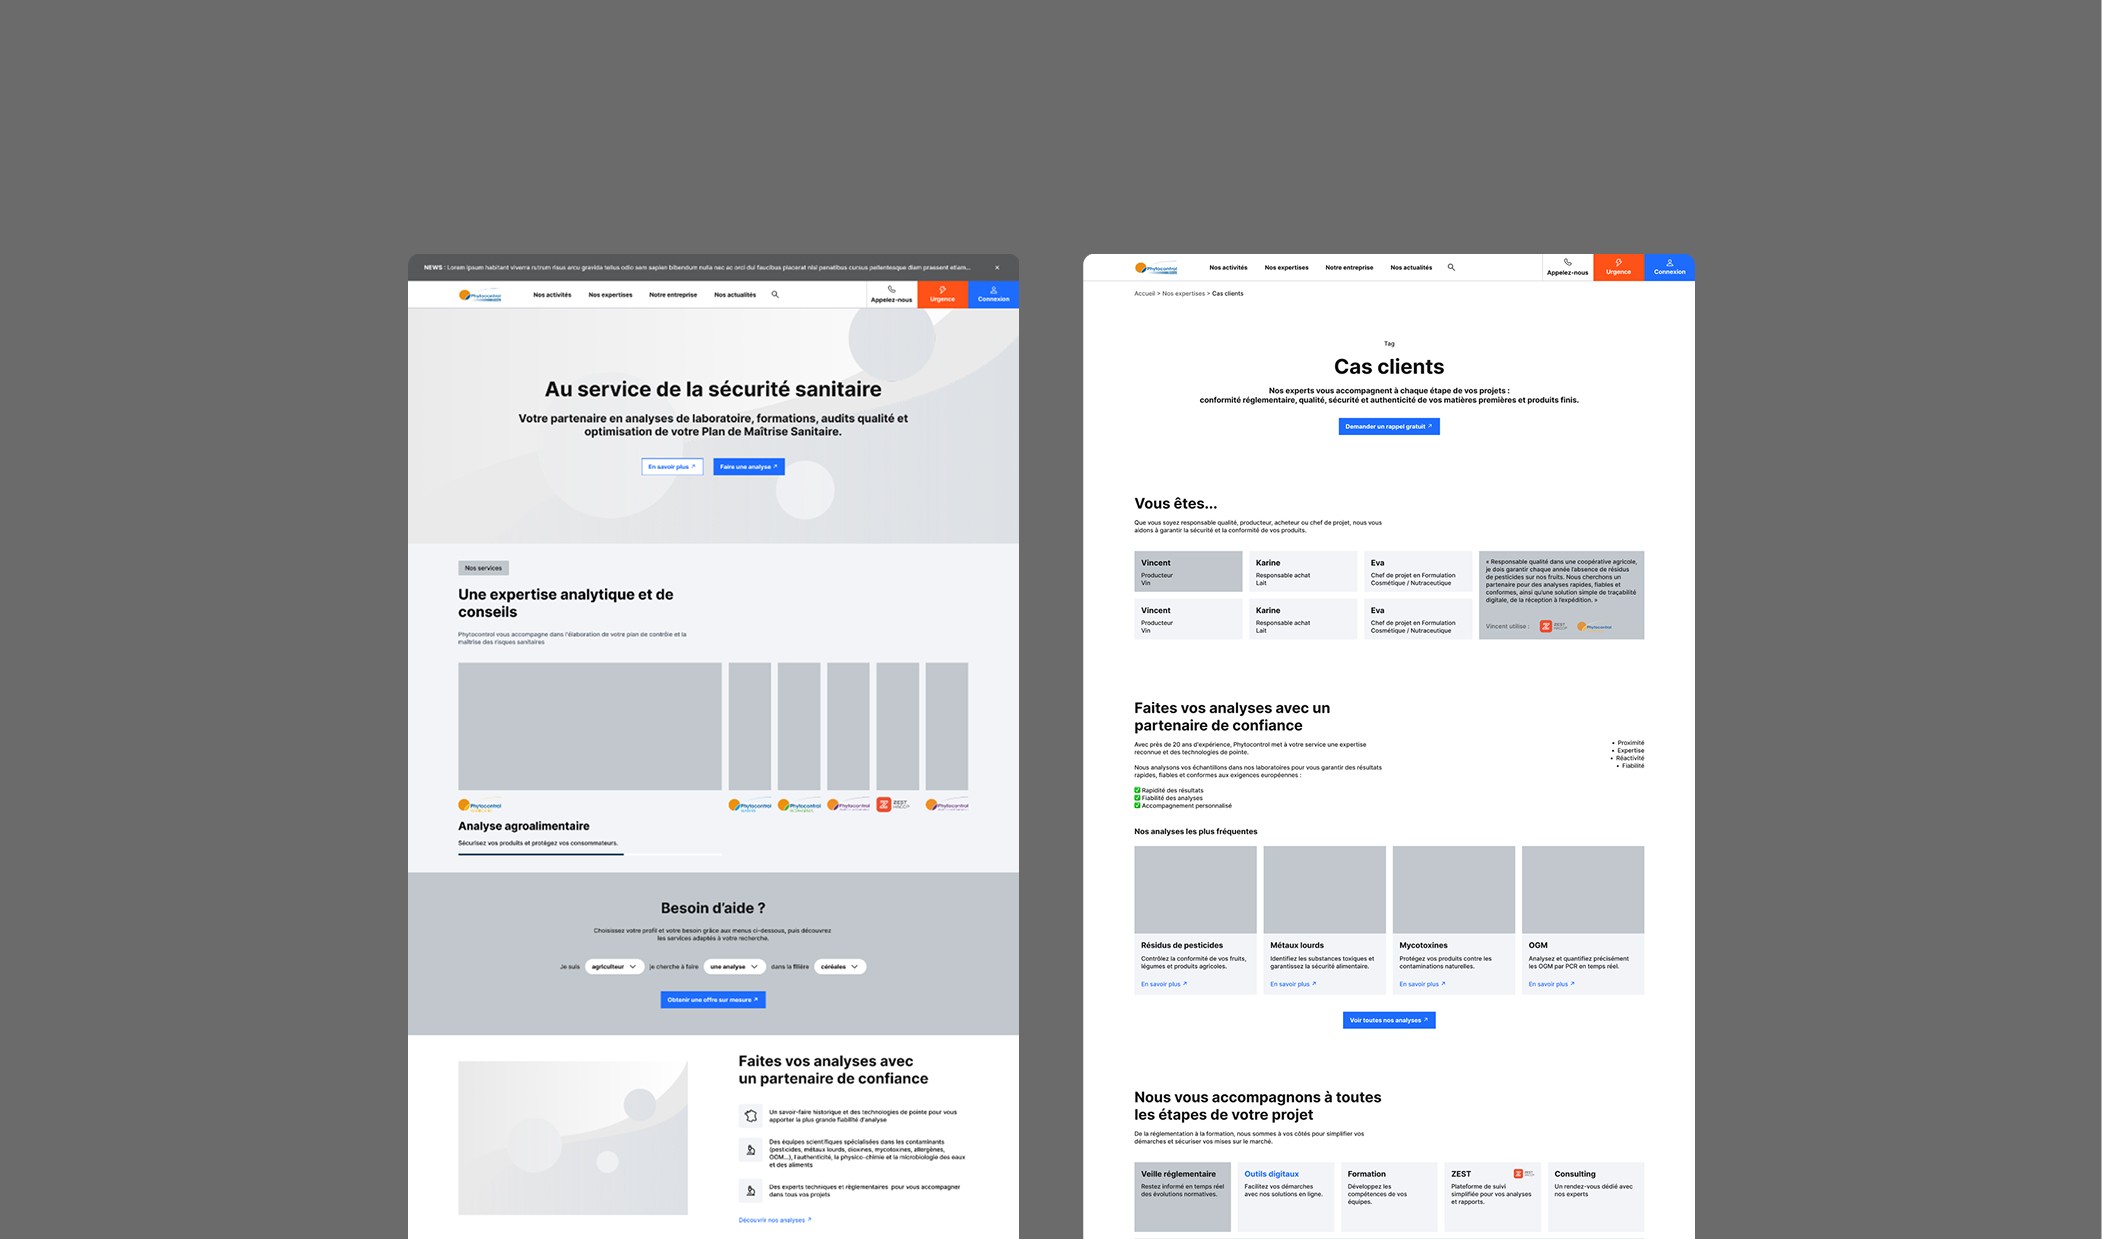Click 'Faire une analyse' hero button

tap(748, 466)
